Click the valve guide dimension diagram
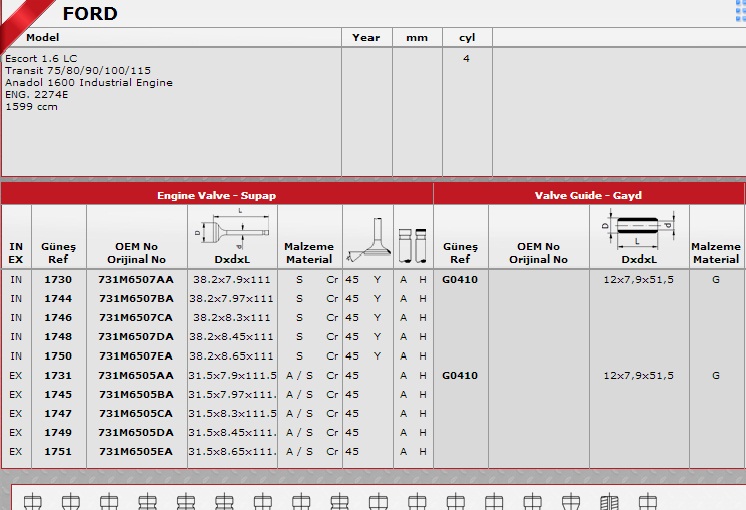 (638, 230)
